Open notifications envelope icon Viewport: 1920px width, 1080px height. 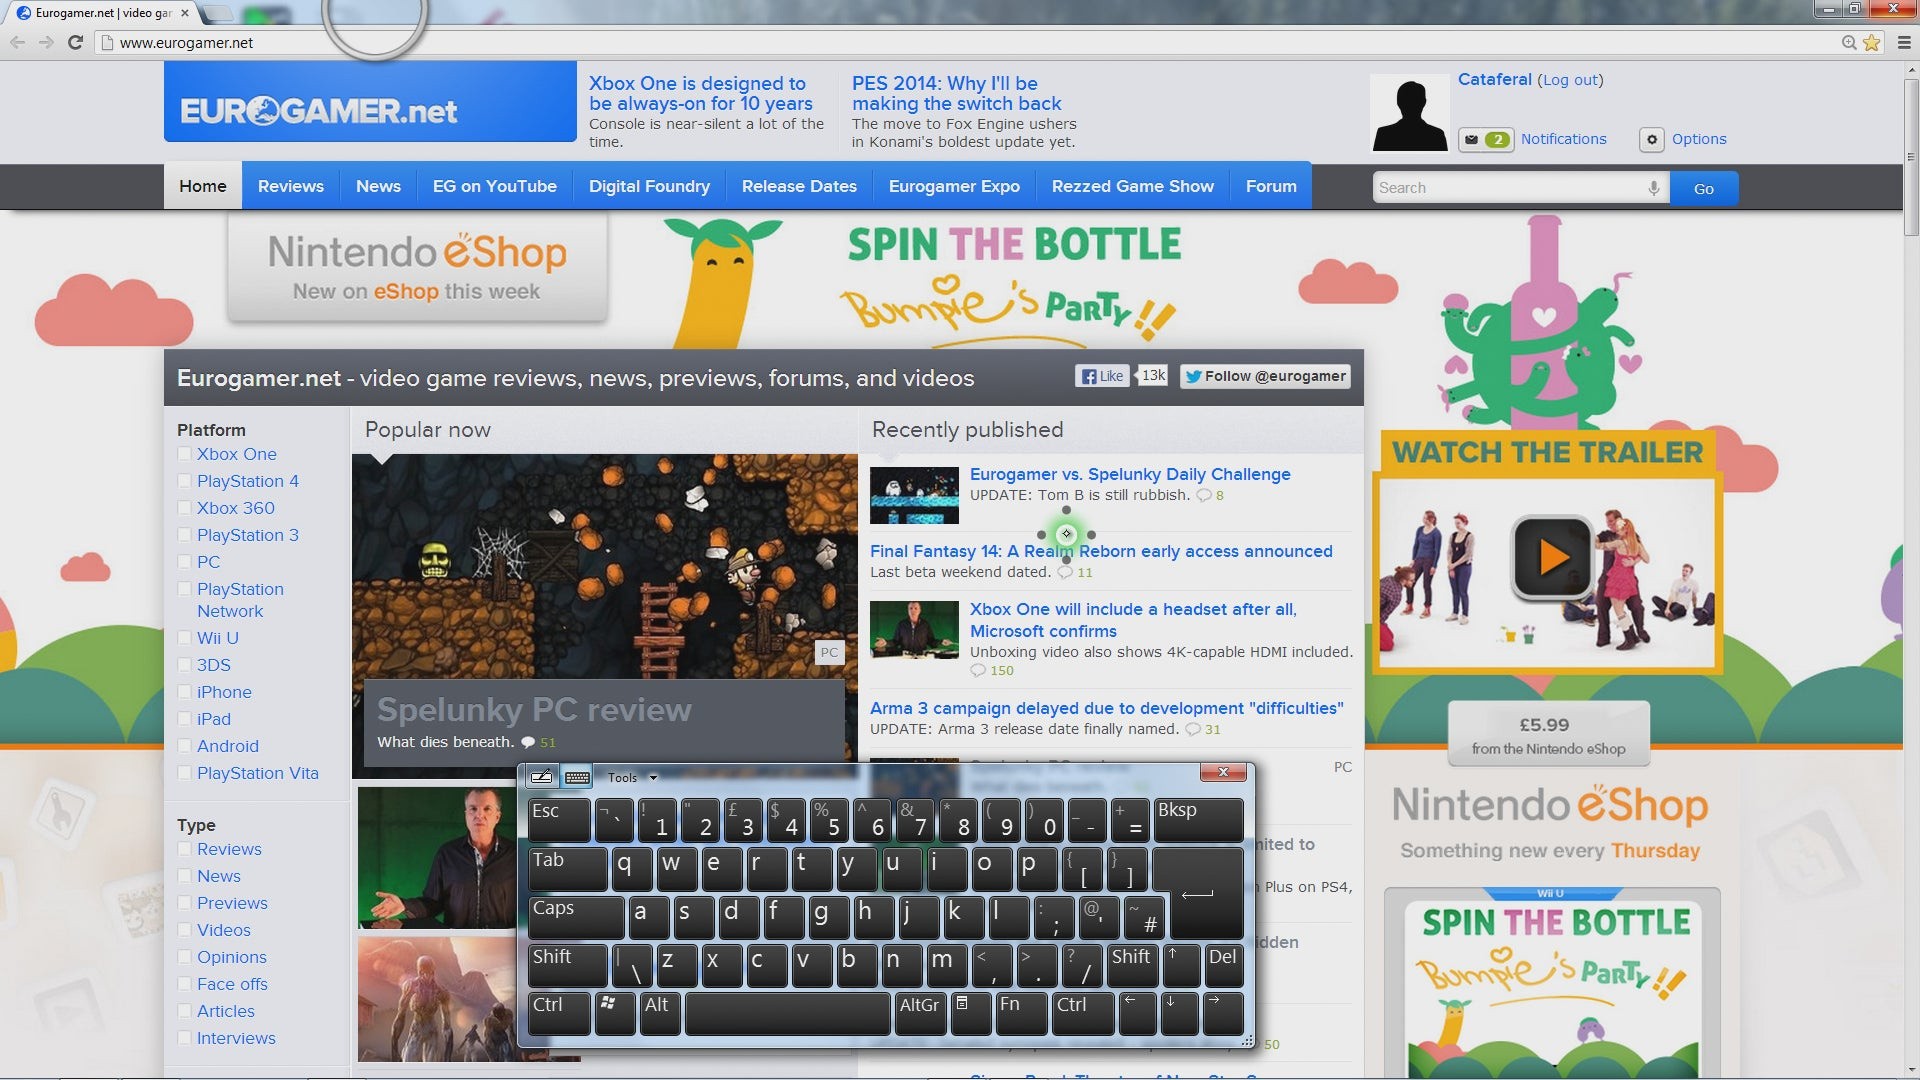pyautogui.click(x=1471, y=140)
